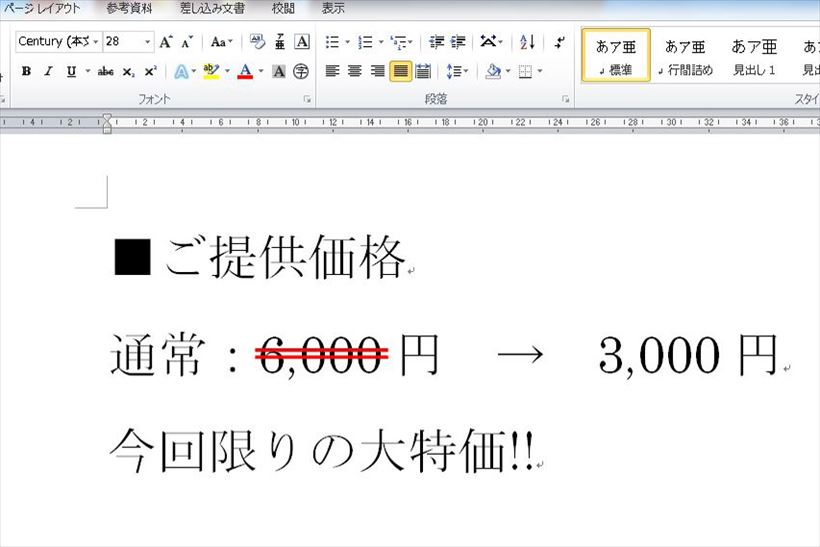Apply paragraph shading with paint bucket
The height and width of the screenshot is (547, 820).
[x=493, y=71]
